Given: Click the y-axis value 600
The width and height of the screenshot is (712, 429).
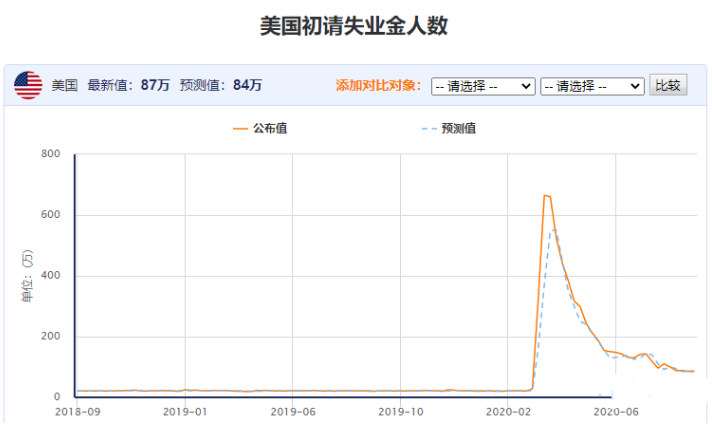Looking at the screenshot, I should tap(50, 215).
